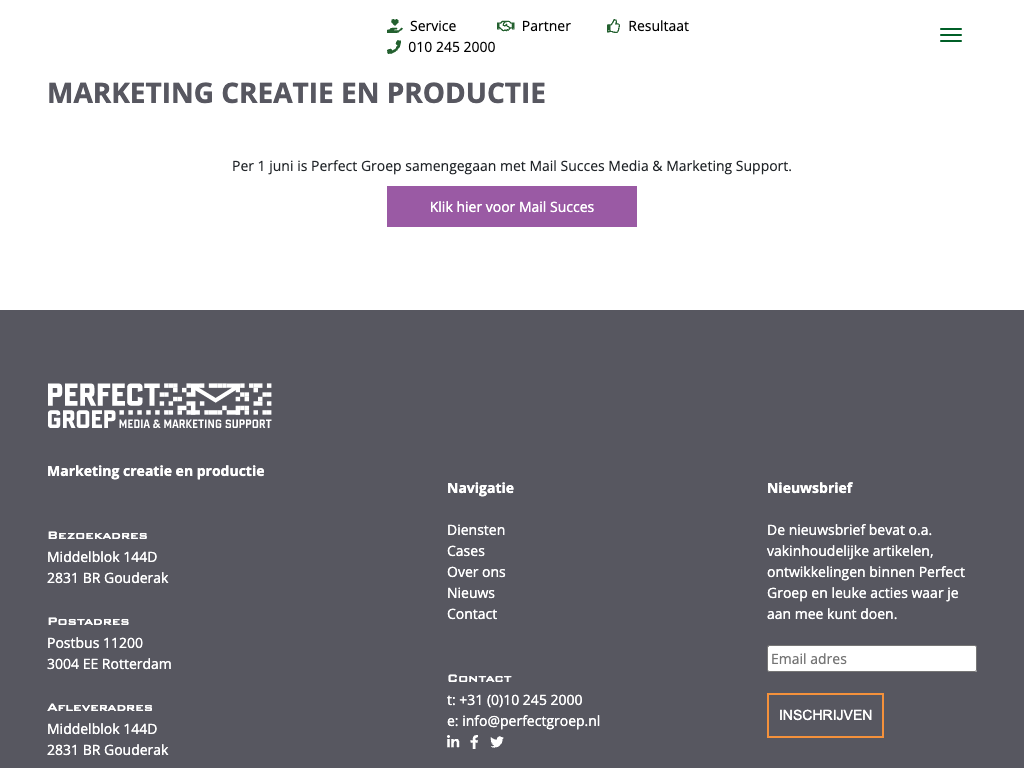Screen dimensions: 1024x768
Task: Open the hamburger menu
Action: point(951,35)
